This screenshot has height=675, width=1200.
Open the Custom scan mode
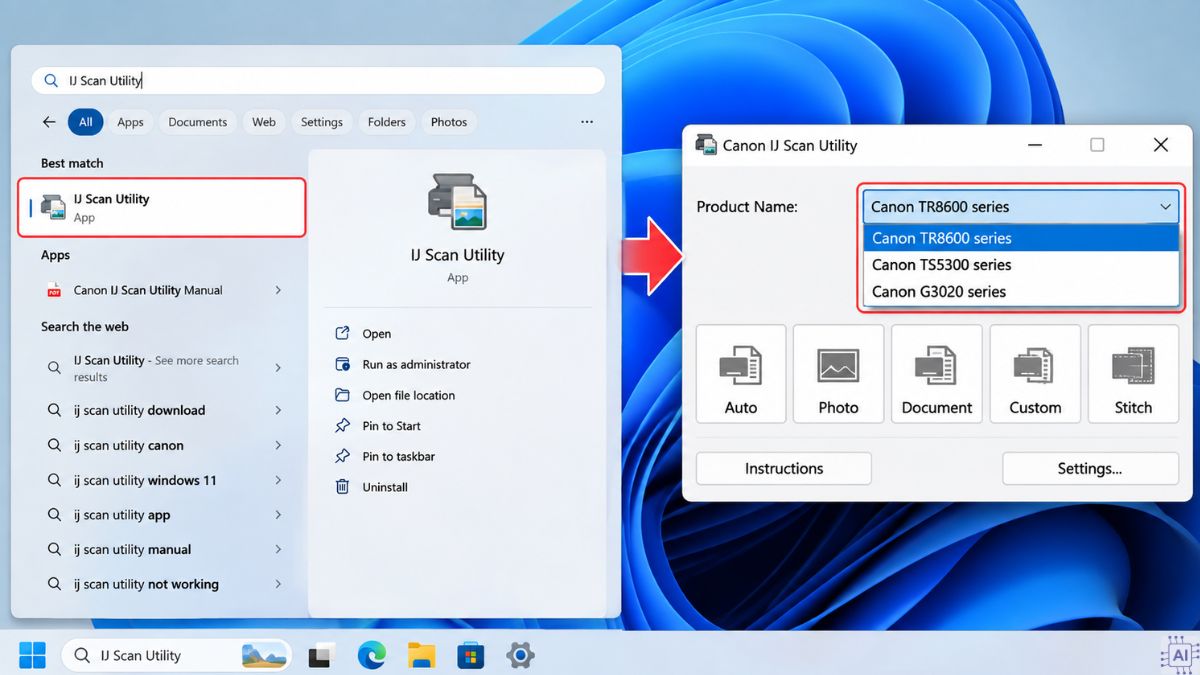tap(1035, 373)
